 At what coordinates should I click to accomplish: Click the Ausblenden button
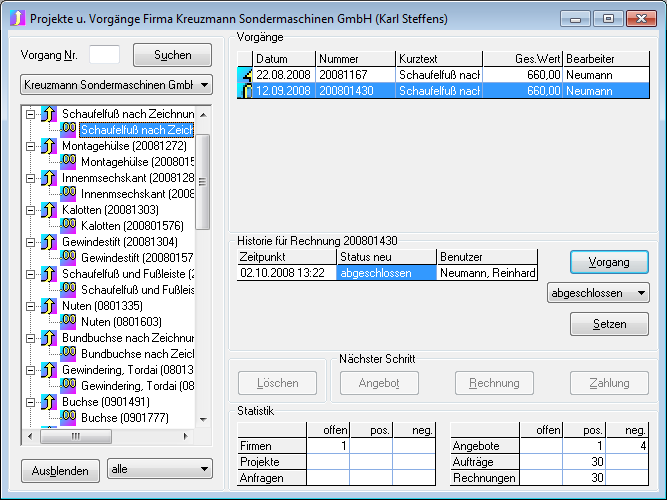coord(60,468)
